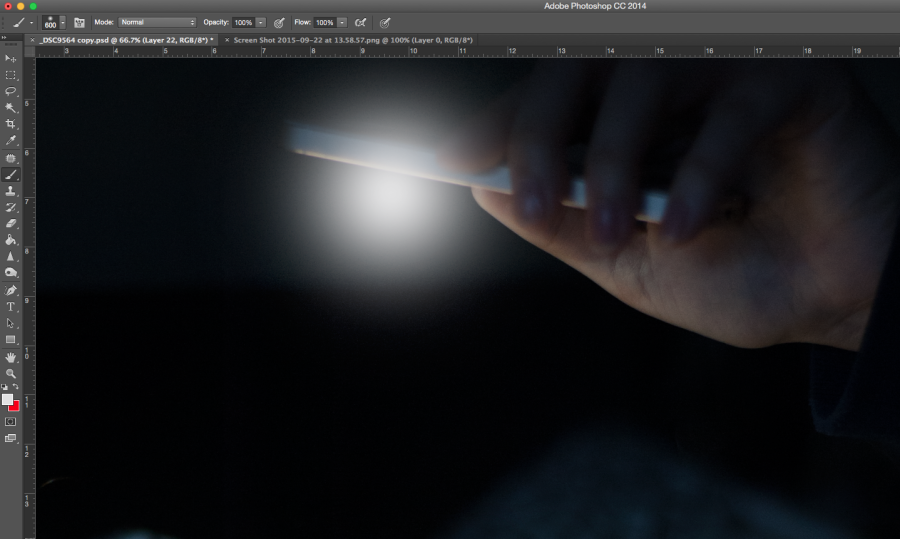Click the Flow value field
The image size is (900, 539).
coord(325,22)
